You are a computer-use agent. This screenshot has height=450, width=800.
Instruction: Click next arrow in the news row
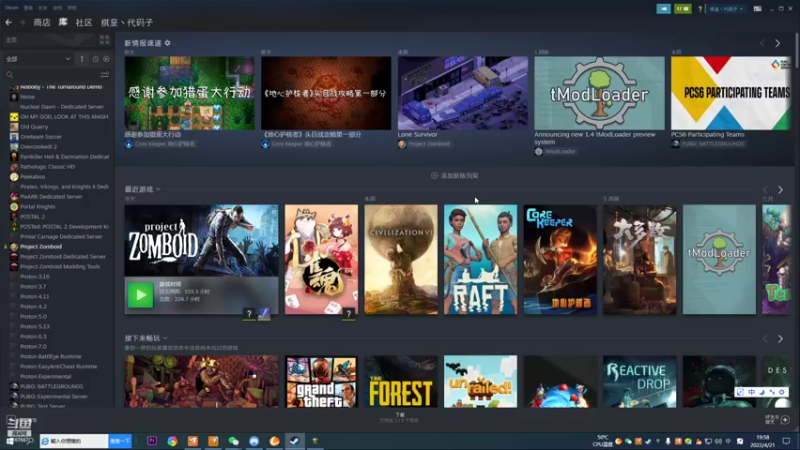[778, 44]
